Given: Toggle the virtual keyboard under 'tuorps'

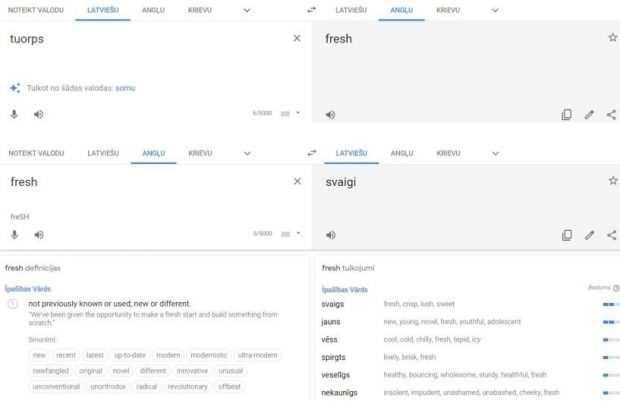Looking at the screenshot, I should pos(283,114).
